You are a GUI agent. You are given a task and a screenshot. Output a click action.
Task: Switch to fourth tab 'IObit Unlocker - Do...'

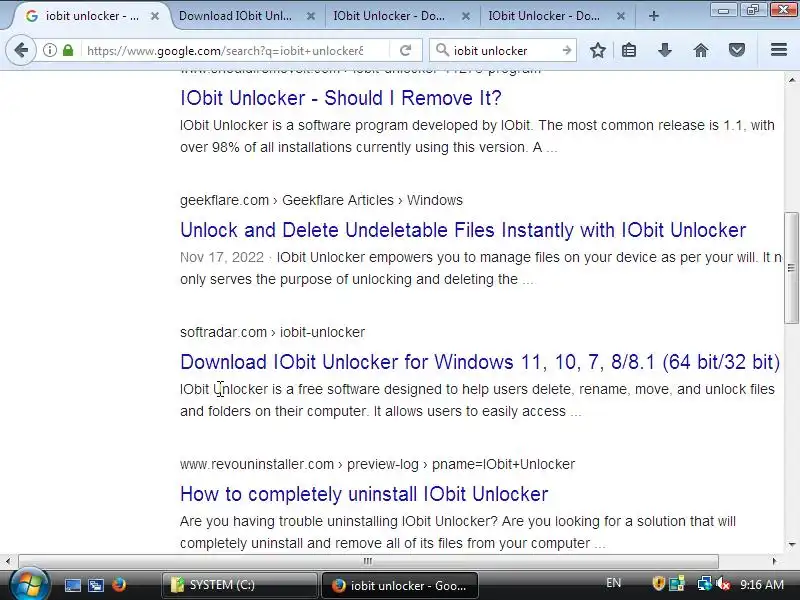tap(544, 16)
